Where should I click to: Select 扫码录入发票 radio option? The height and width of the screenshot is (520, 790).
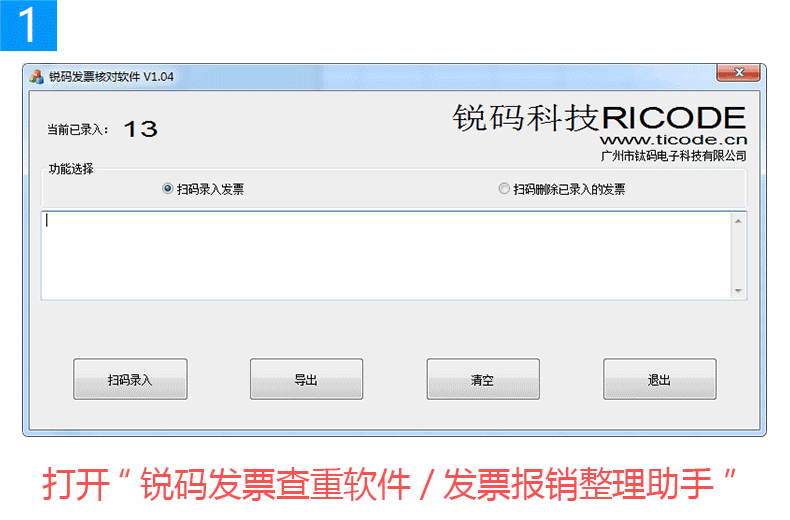pyautogui.click(x=168, y=189)
